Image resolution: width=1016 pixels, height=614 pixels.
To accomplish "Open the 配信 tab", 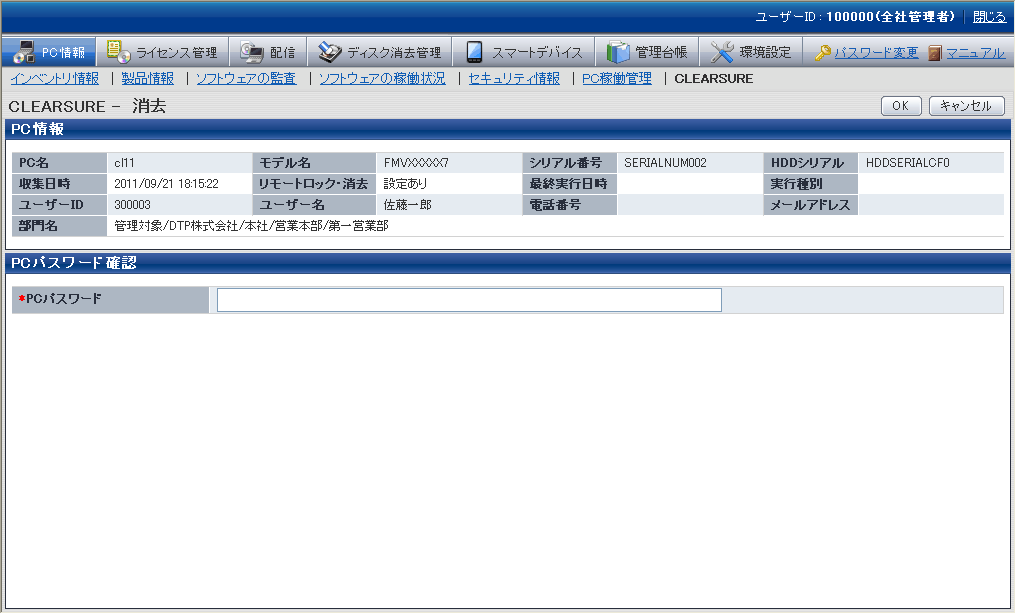I will [x=268, y=52].
